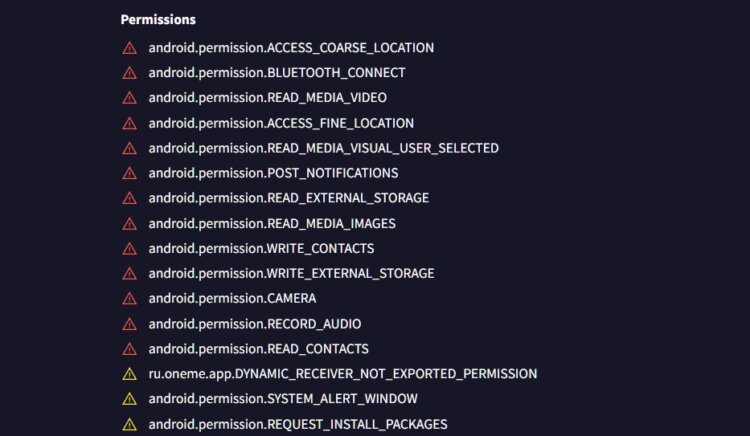750x436 pixels.
Task: Select the READ_MEDIA_IMAGES permission entry
Action: pyautogui.click(x=272, y=223)
